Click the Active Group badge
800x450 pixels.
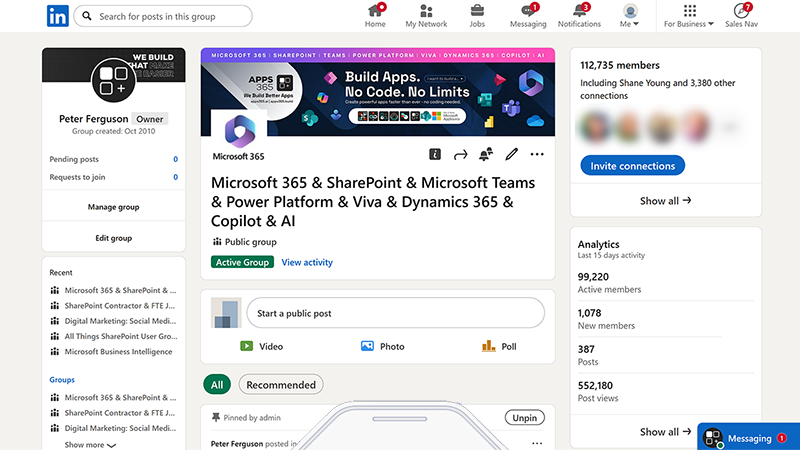click(x=242, y=262)
